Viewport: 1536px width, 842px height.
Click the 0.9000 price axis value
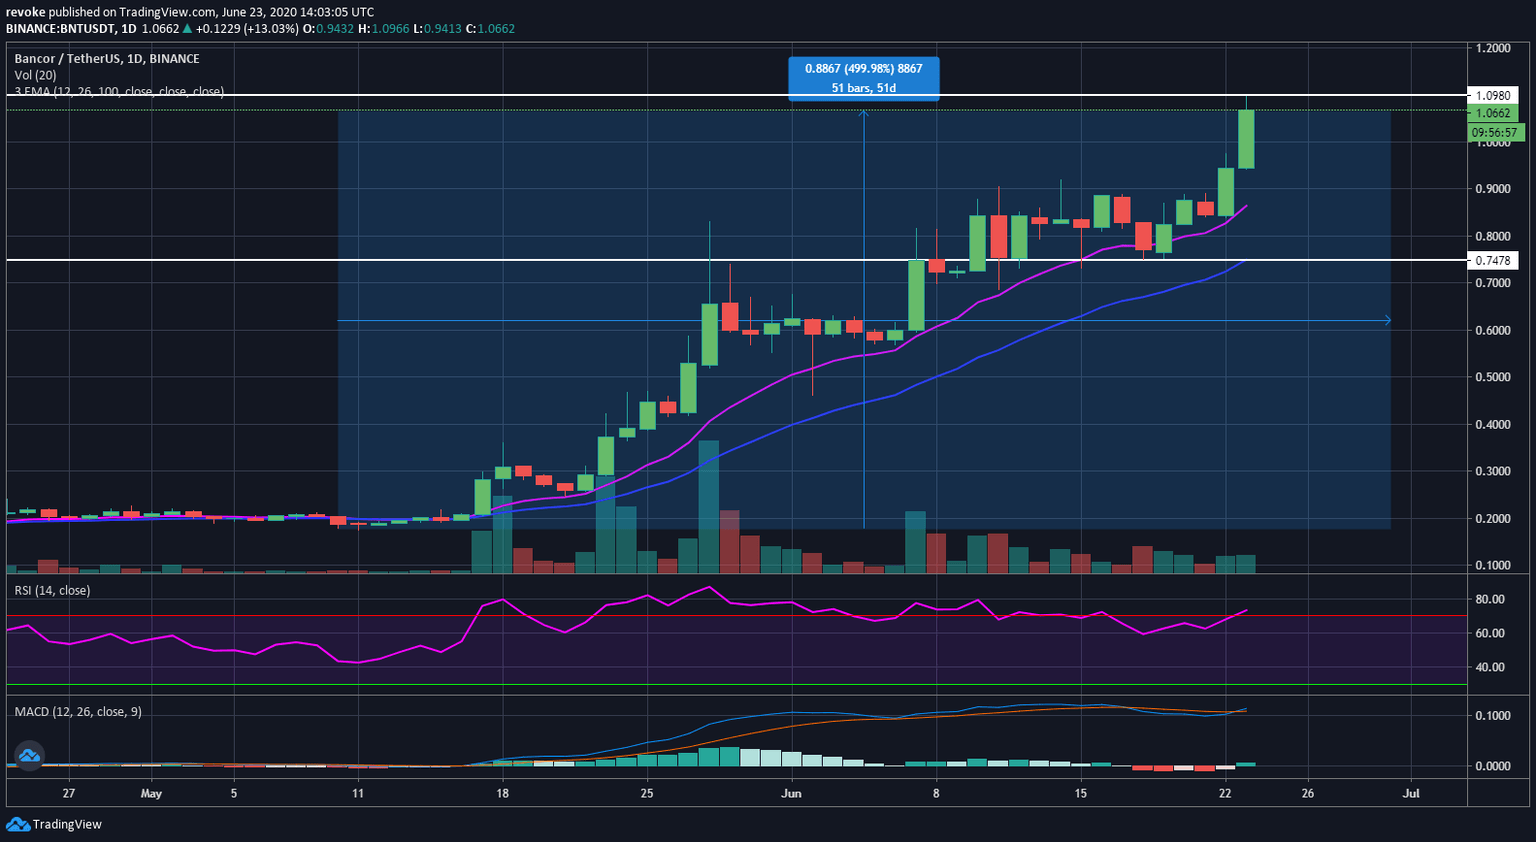pyautogui.click(x=1492, y=189)
